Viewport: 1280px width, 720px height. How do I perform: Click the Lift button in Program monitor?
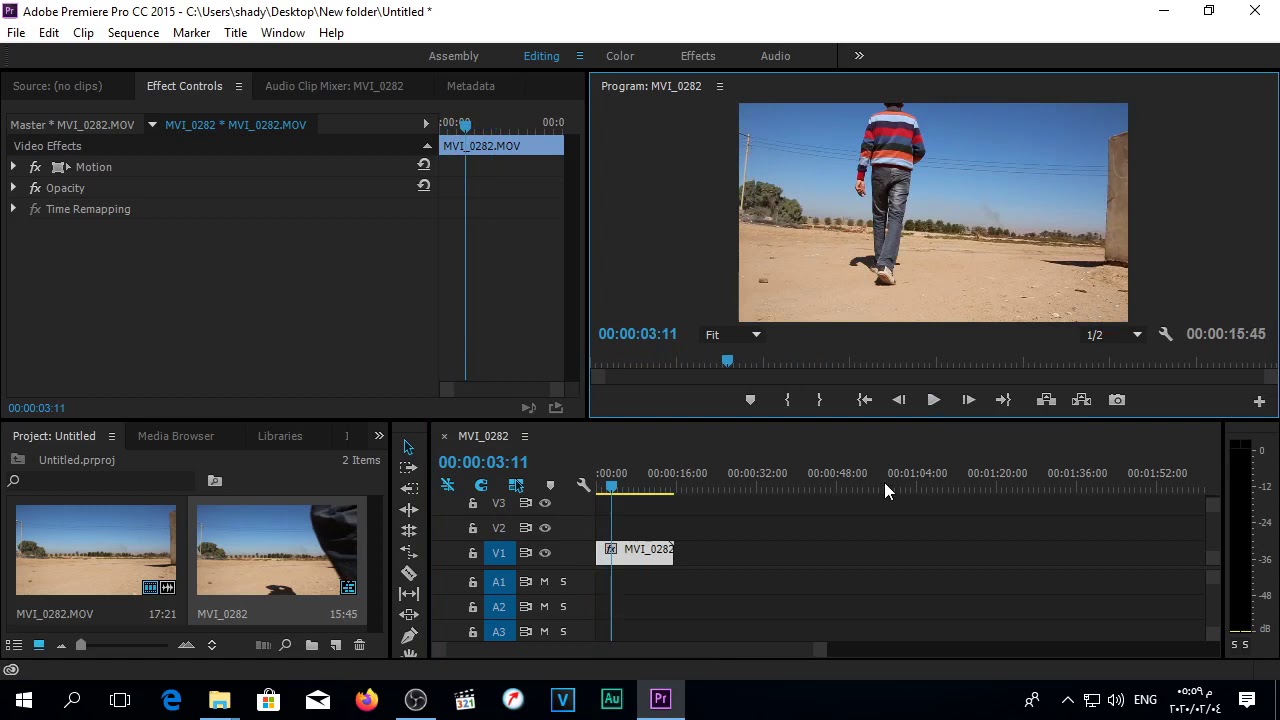click(1046, 400)
